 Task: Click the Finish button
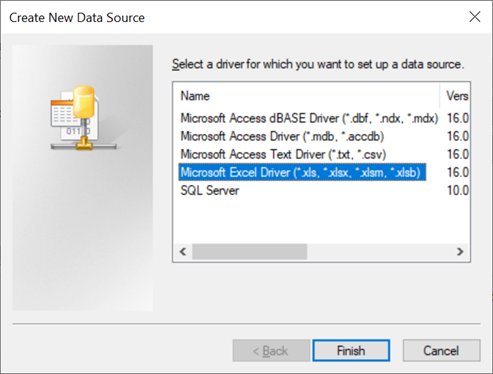351,351
